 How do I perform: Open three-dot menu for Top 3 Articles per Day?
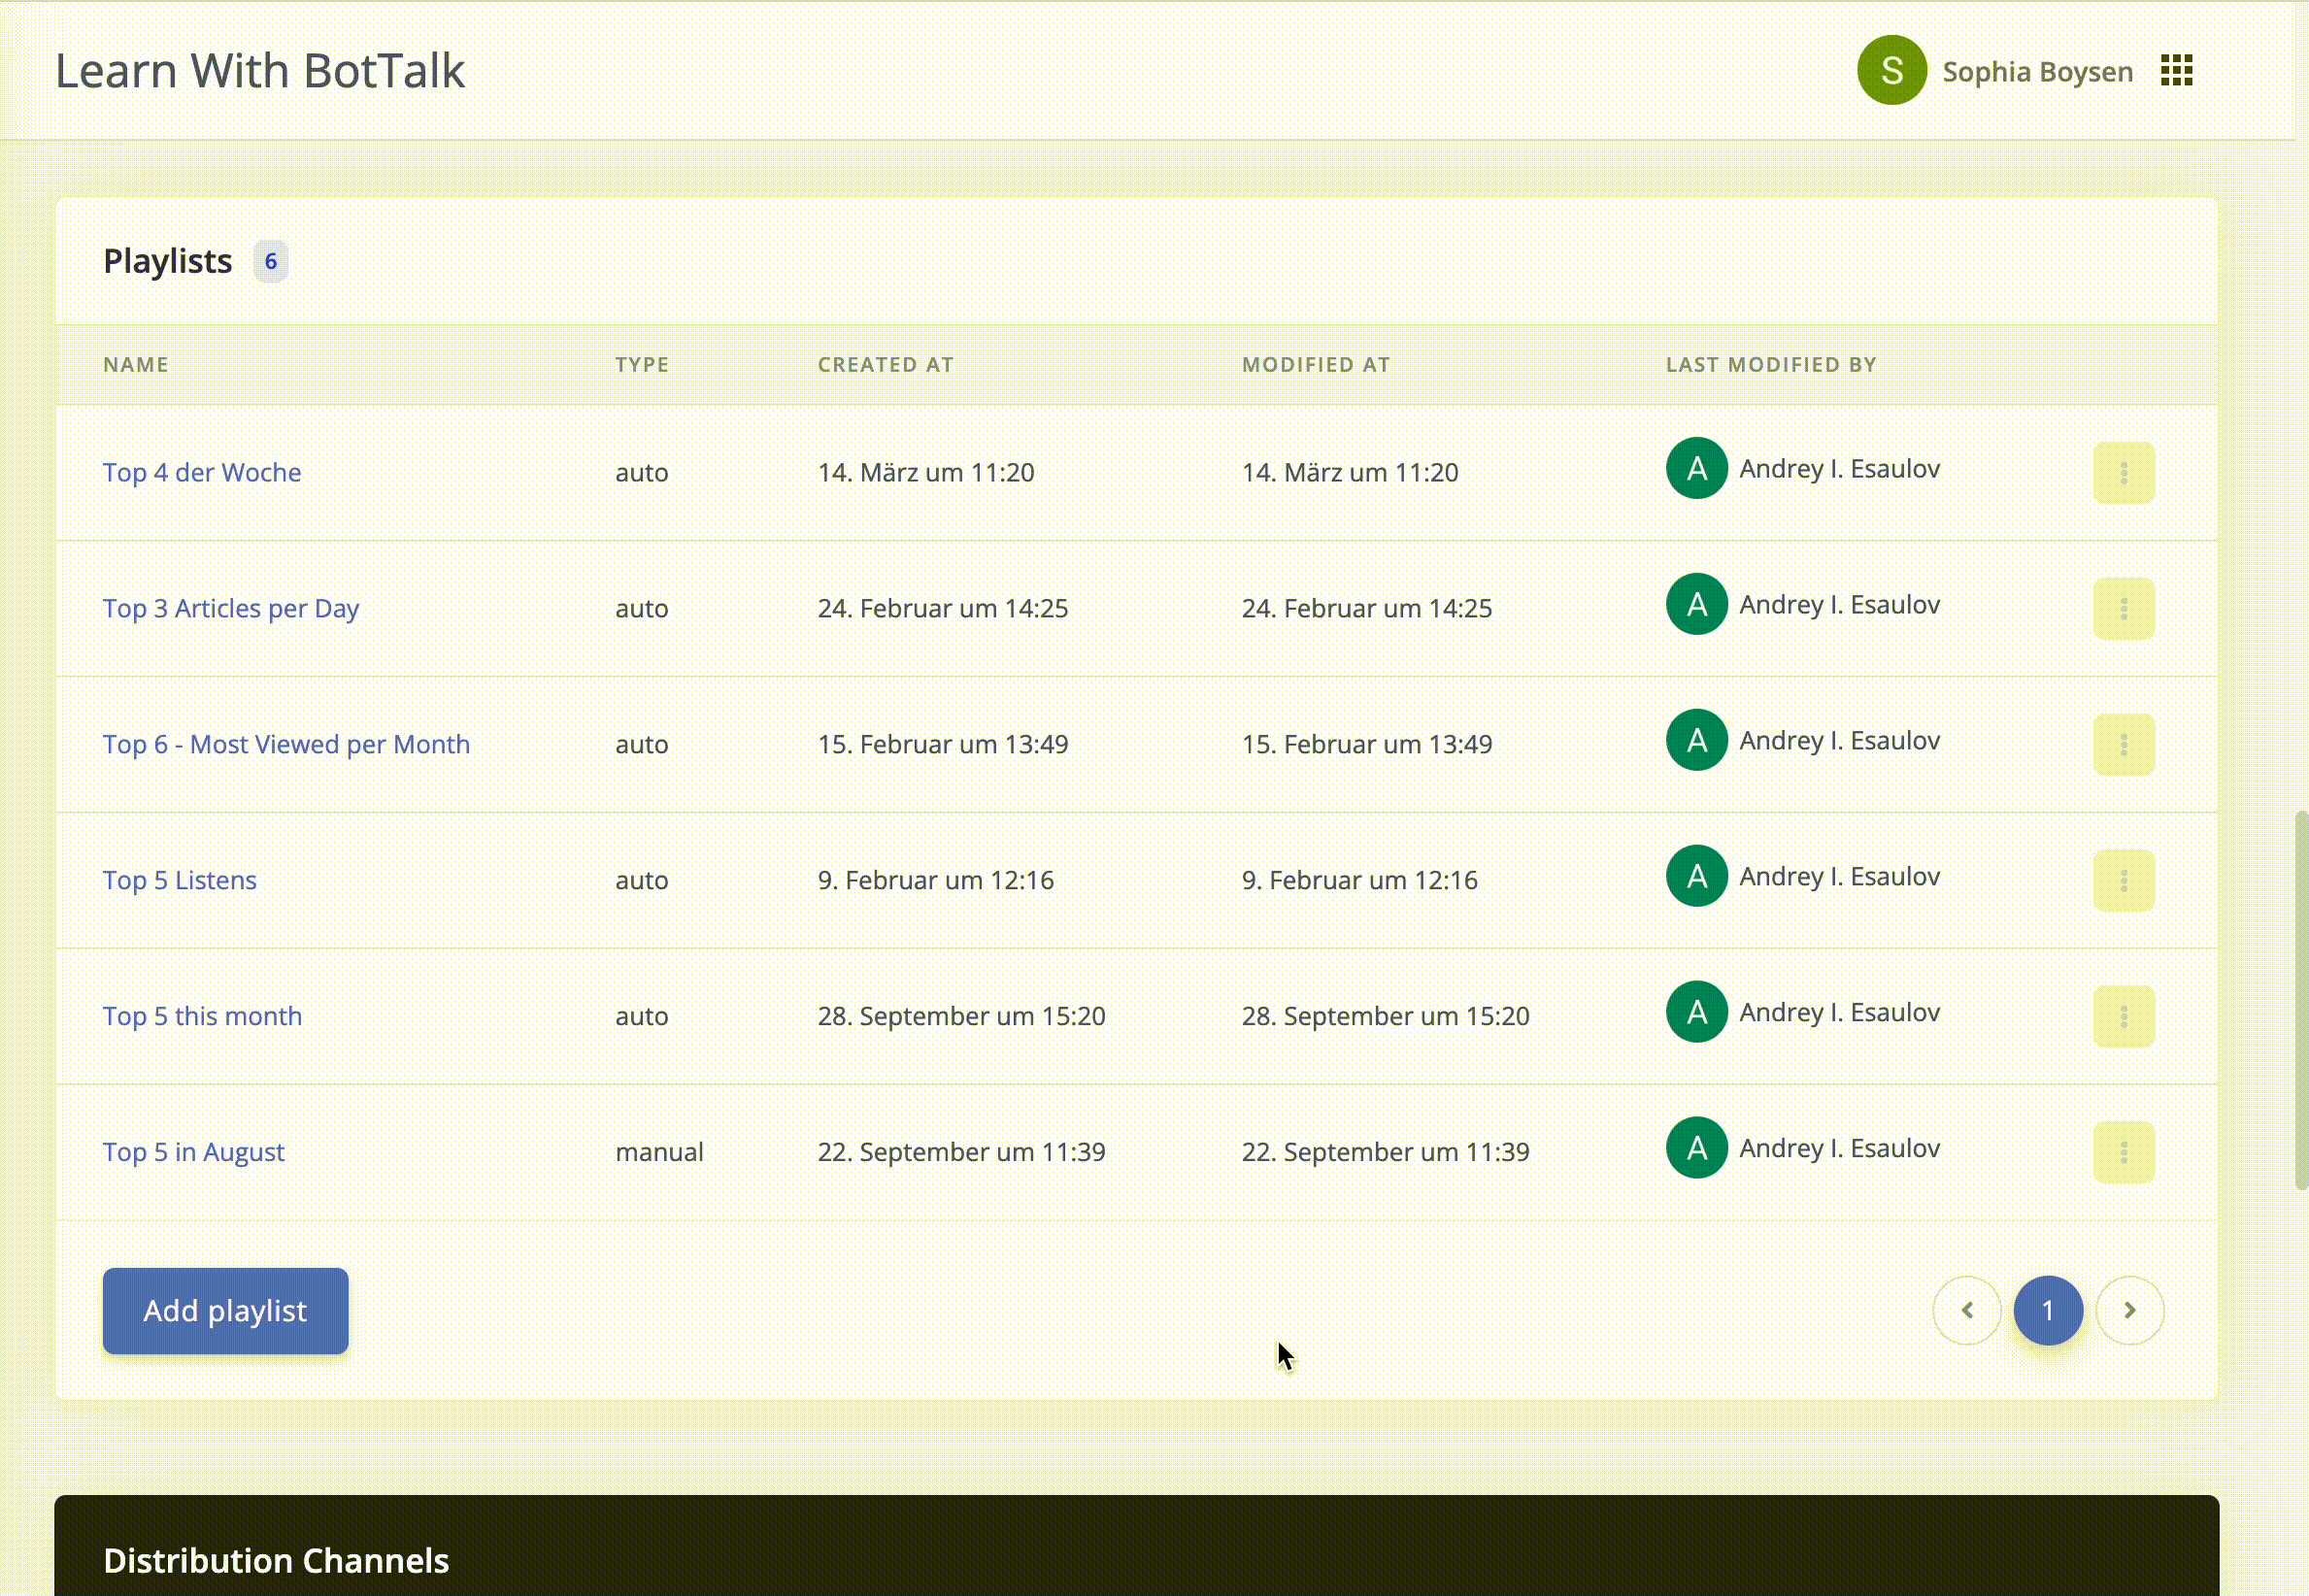2123,609
